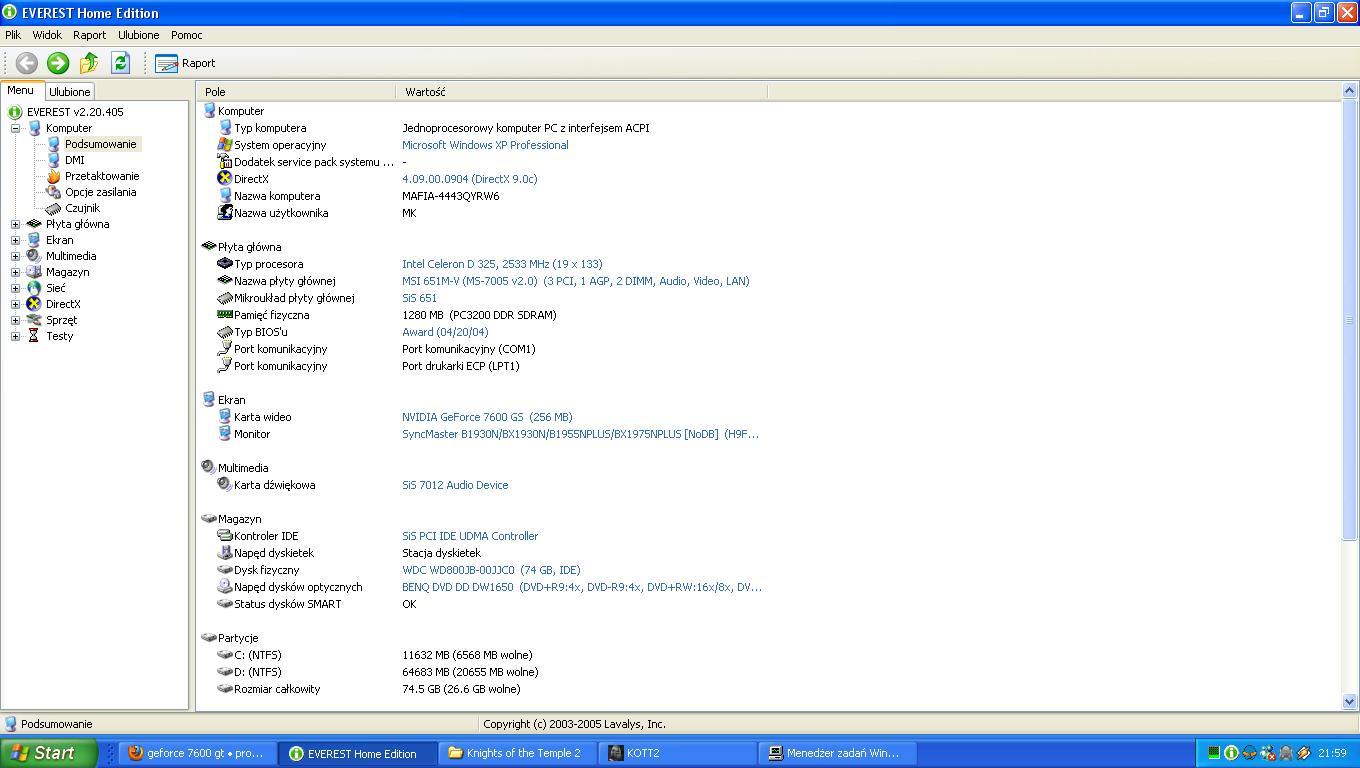Click the Back navigation arrow icon

coord(27,63)
